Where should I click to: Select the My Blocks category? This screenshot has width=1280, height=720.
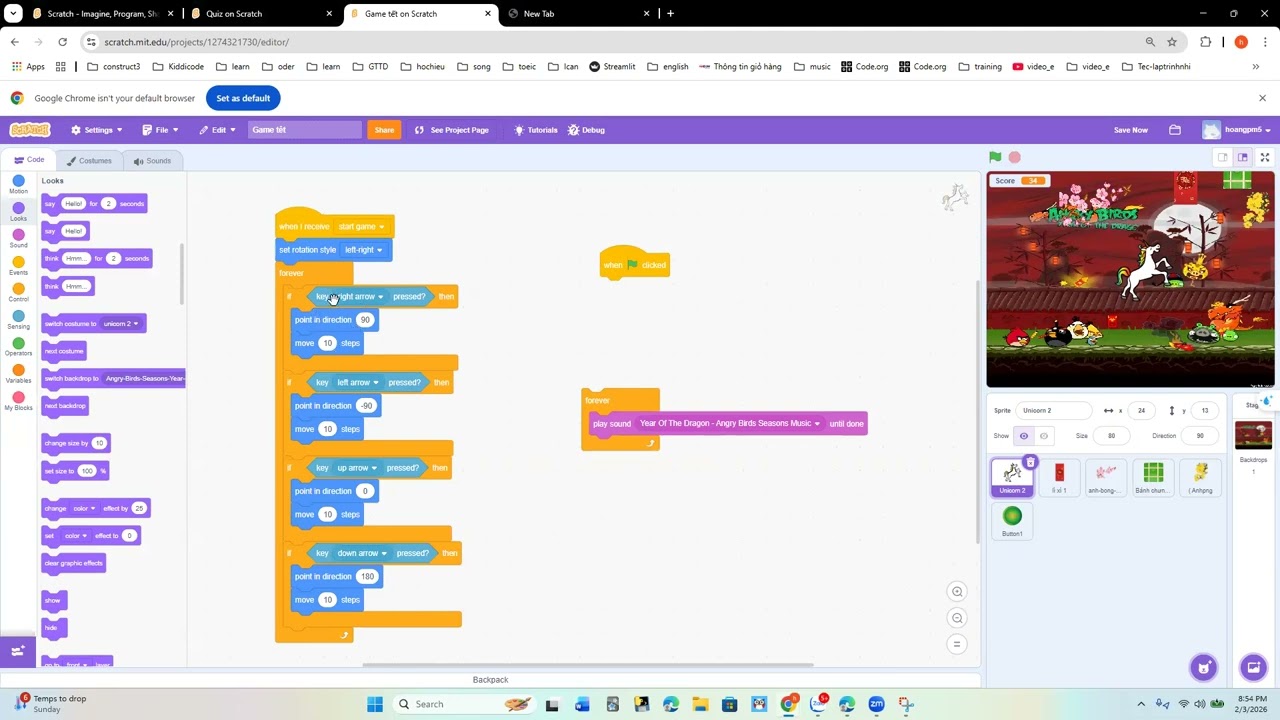[18, 401]
